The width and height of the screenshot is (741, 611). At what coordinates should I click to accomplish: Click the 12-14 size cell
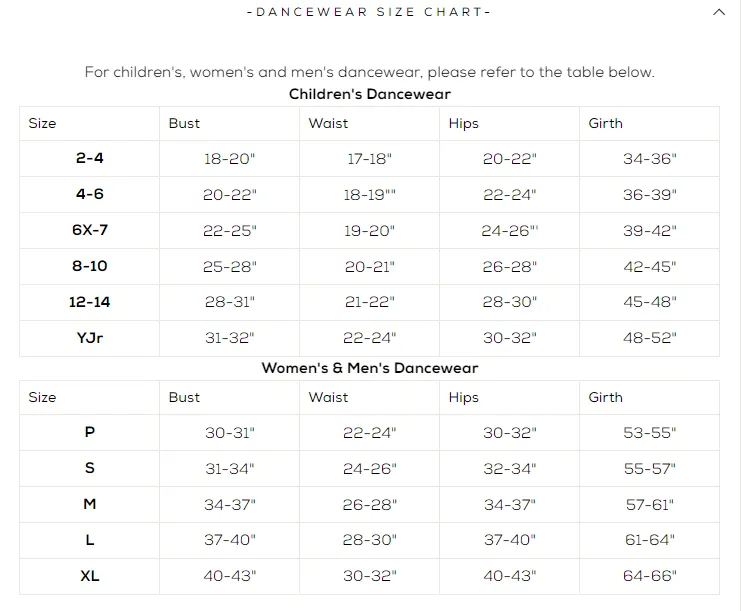coord(89,301)
